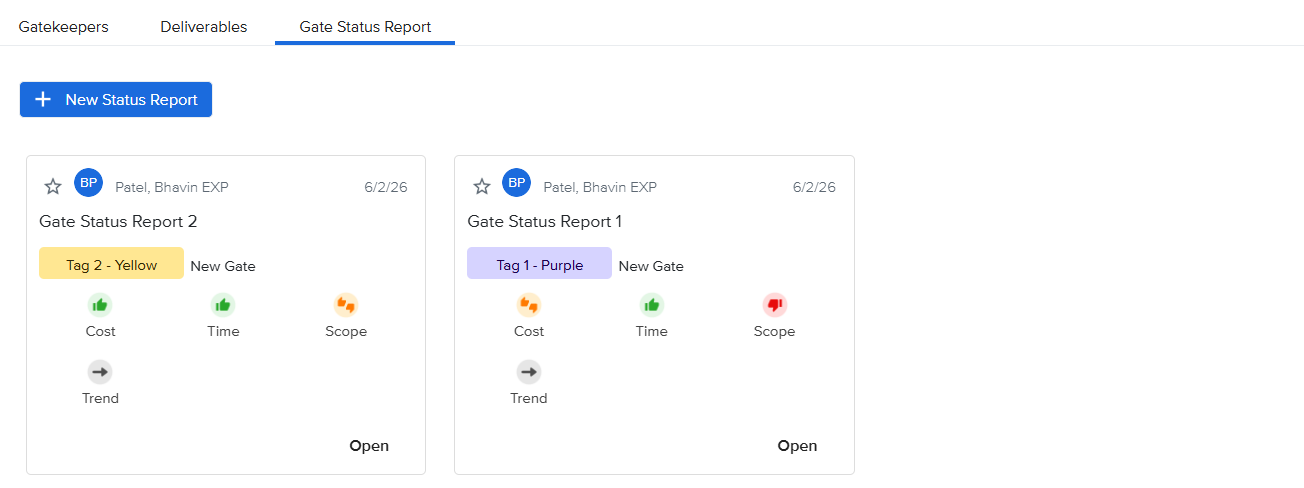Click Trend arrow icon in Report 1
The width and height of the screenshot is (1304, 488).
528,372
